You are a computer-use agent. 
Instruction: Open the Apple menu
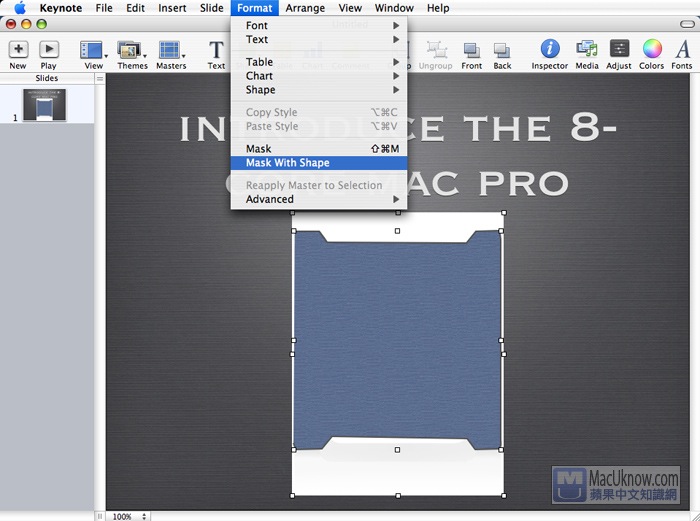[x=20, y=8]
